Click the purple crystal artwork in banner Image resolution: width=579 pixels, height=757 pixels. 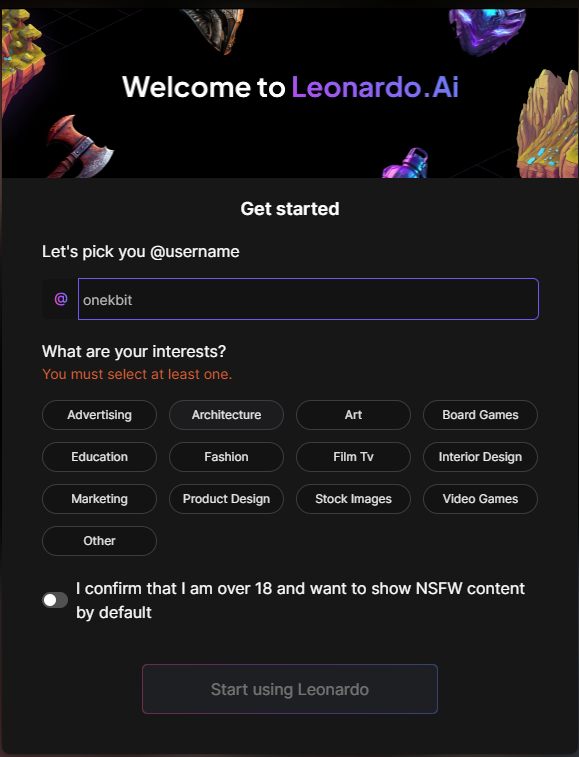click(486, 30)
